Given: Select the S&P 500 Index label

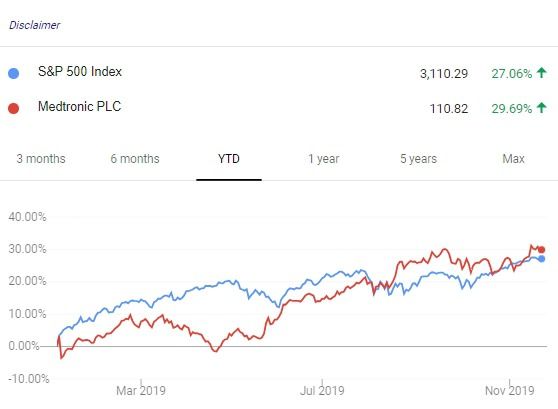Looking at the screenshot, I should coord(80,72).
